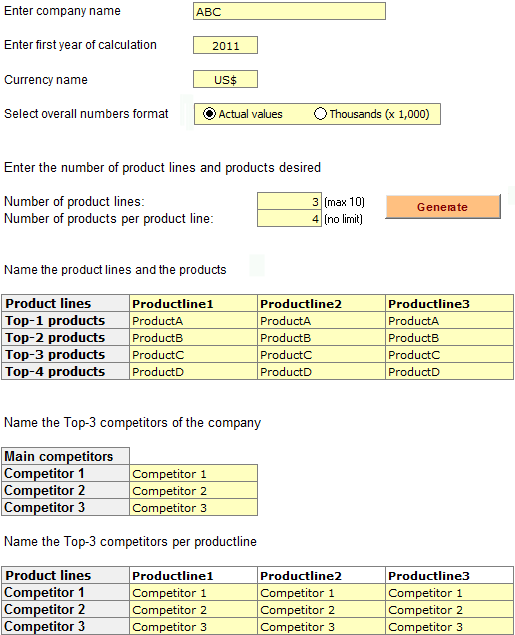Image resolution: width=515 pixels, height=635 pixels.
Task: Click Competitor 2 name cell in Main competitors
Action: (x=193, y=490)
